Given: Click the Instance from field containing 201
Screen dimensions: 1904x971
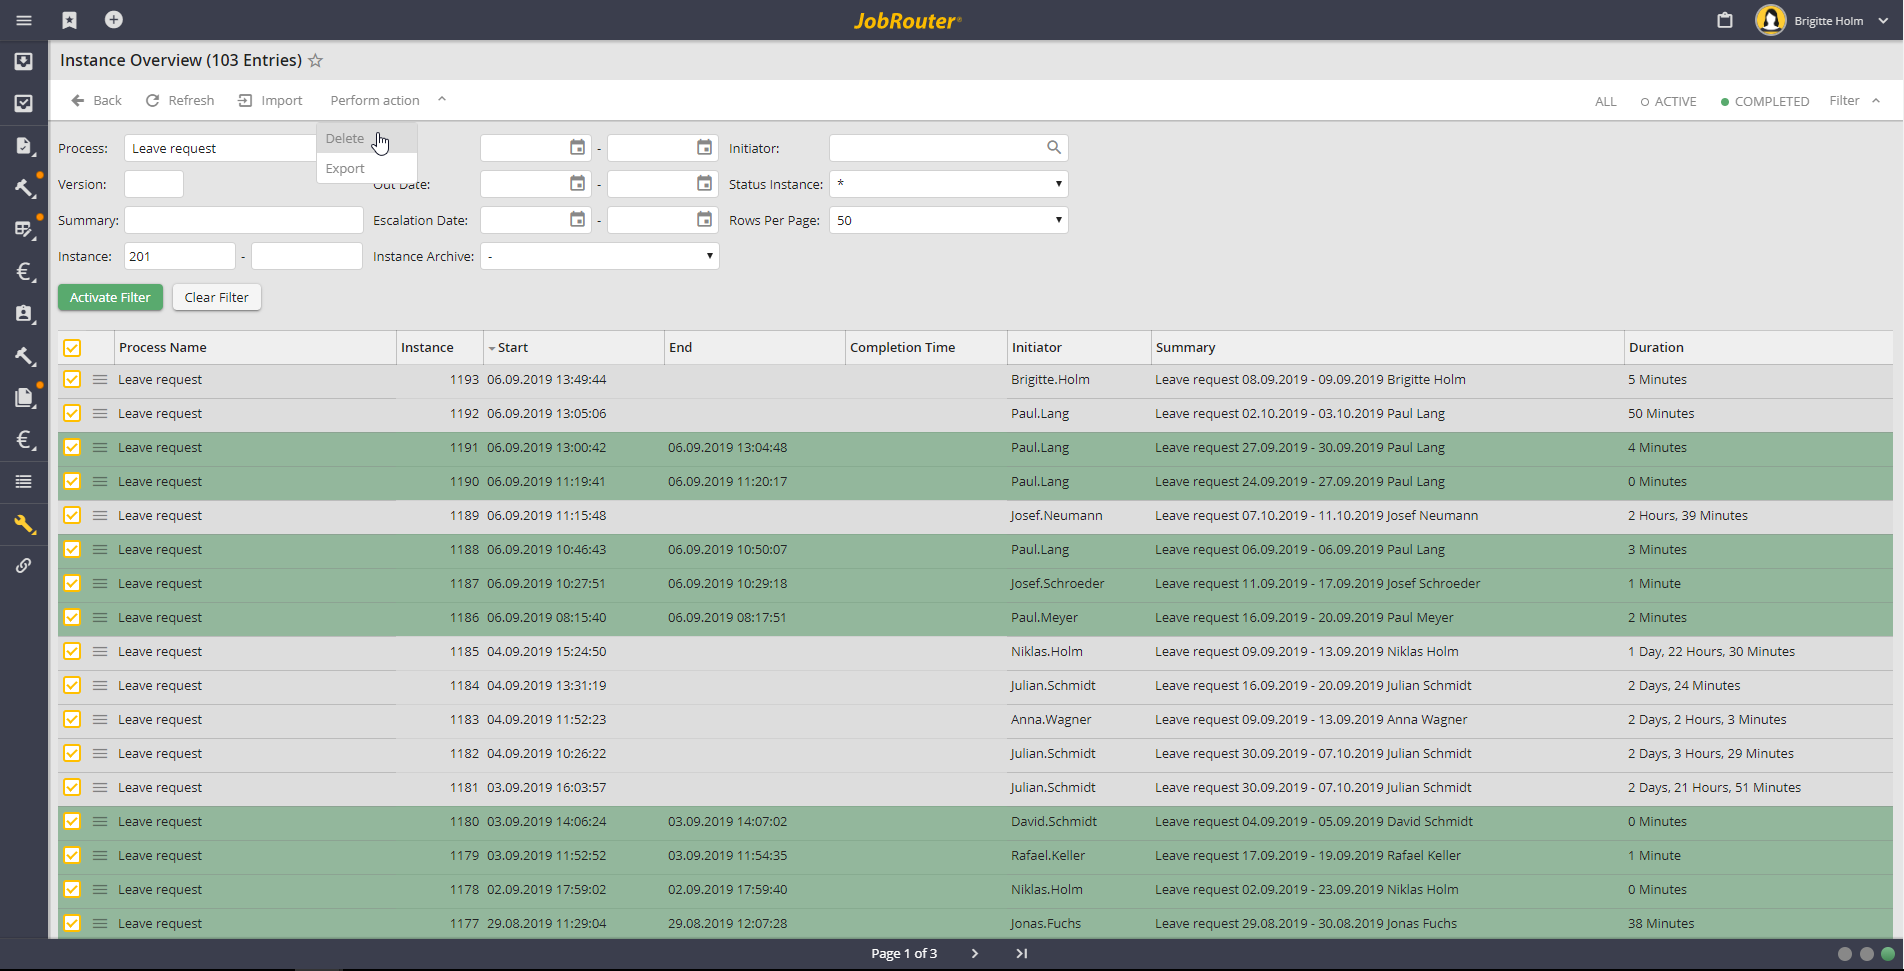Looking at the screenshot, I should (180, 256).
